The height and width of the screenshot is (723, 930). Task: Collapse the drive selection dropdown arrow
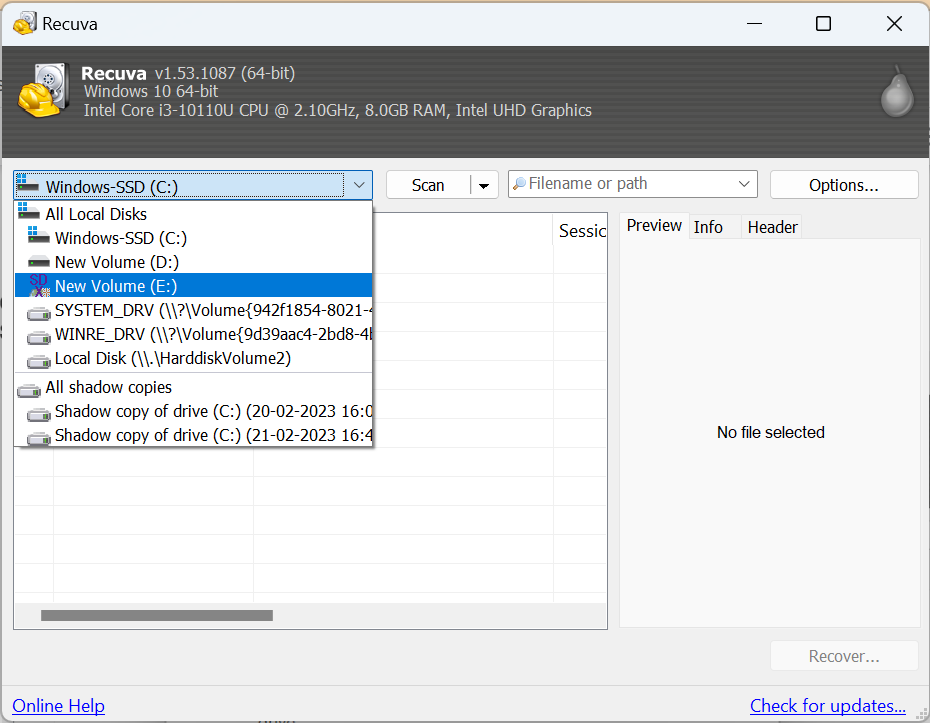tap(359, 185)
